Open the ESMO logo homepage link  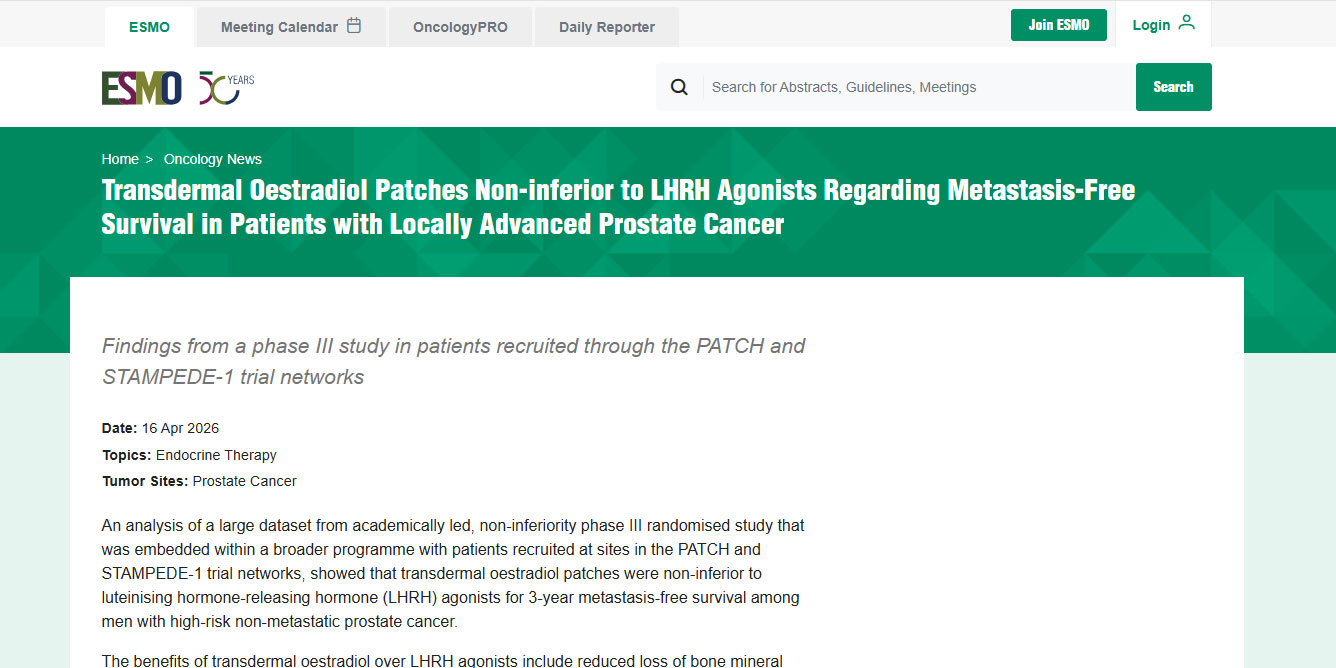141,88
